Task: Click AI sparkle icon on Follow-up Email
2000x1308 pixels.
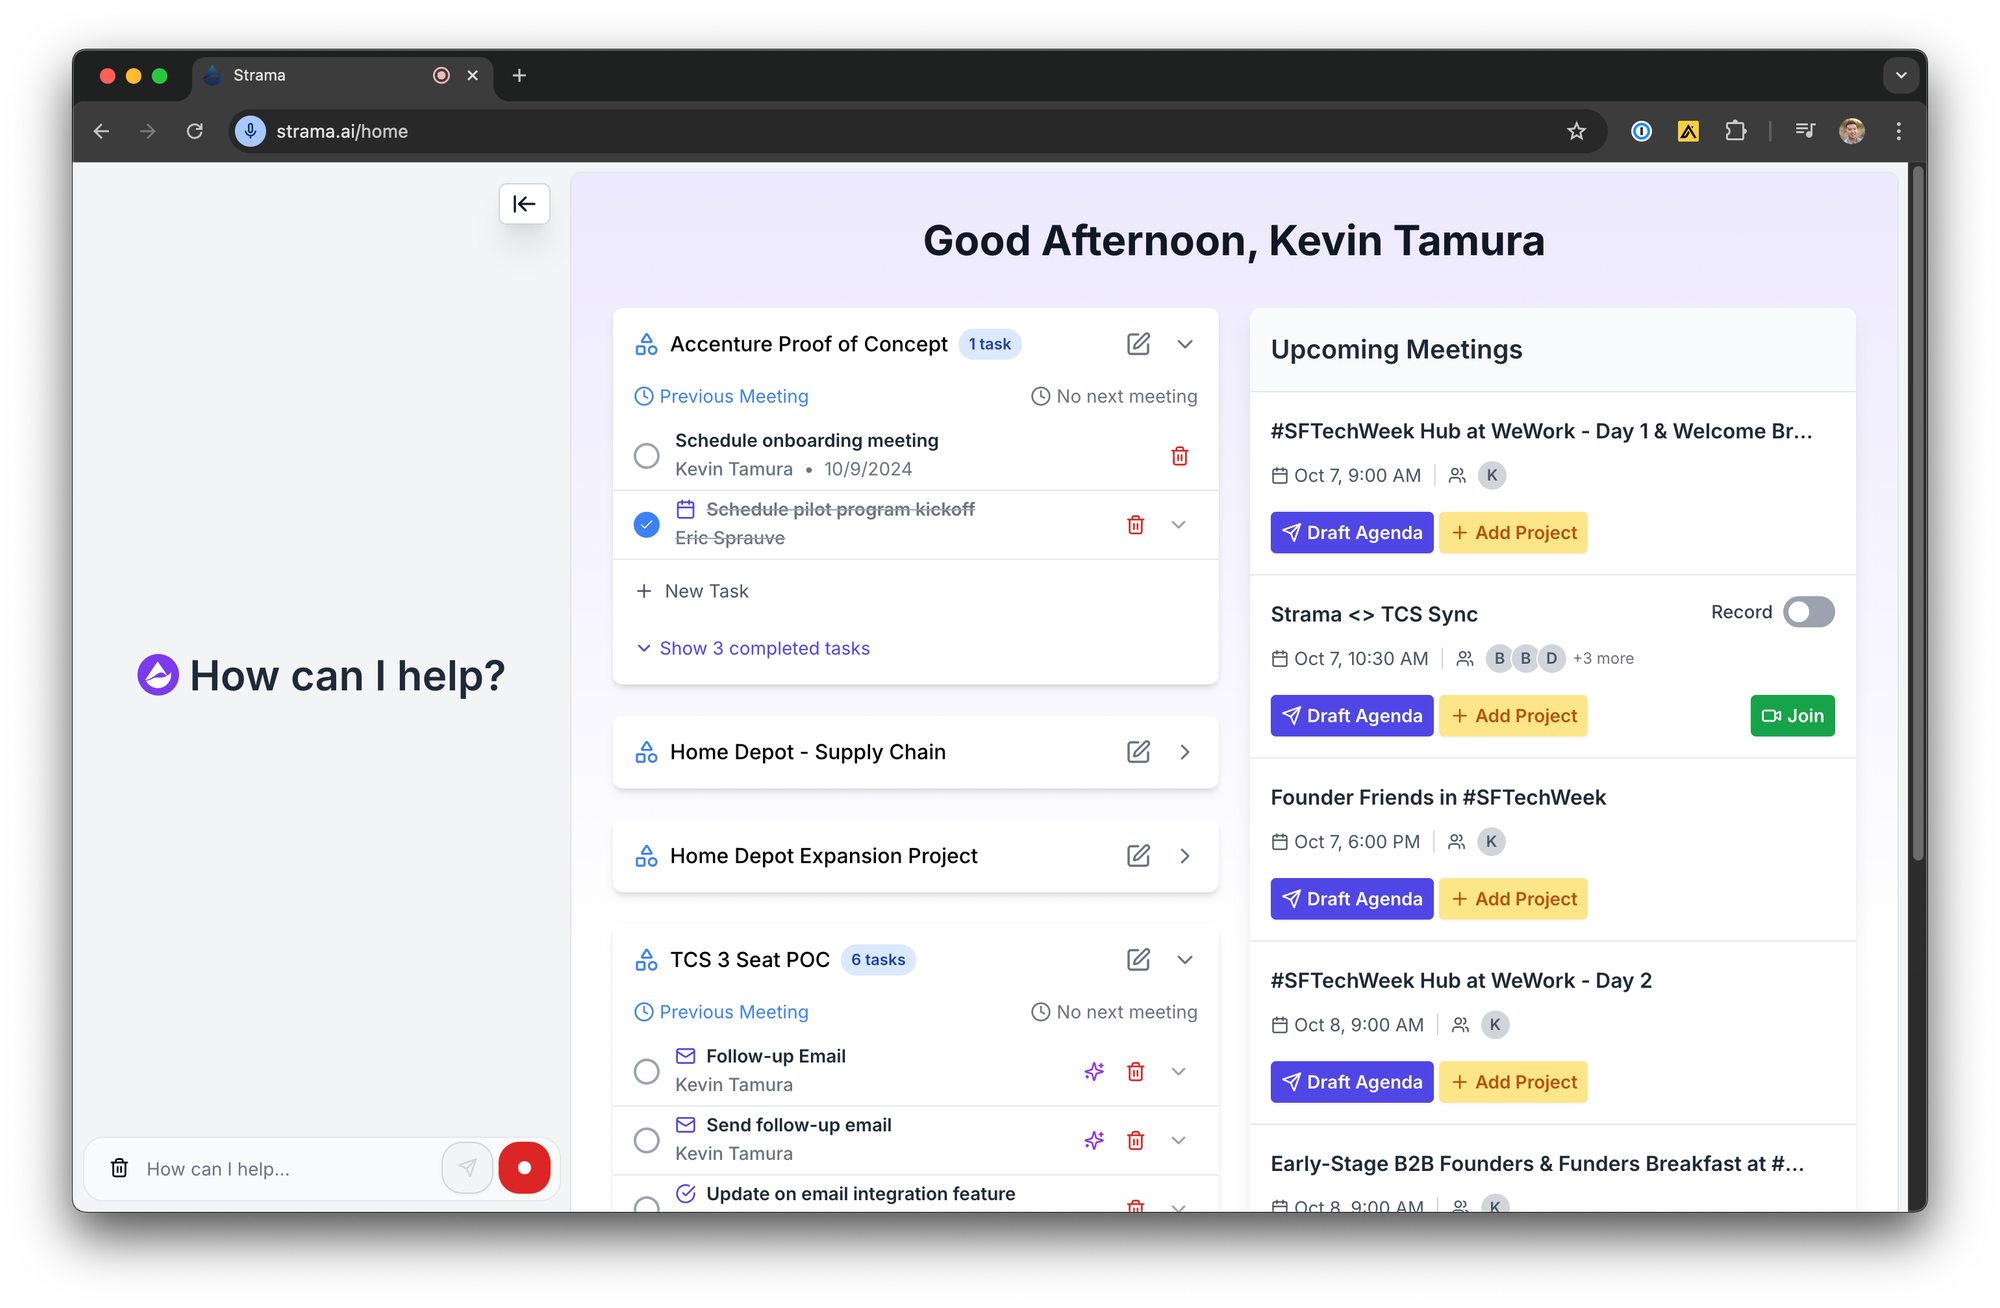Action: (1094, 1071)
